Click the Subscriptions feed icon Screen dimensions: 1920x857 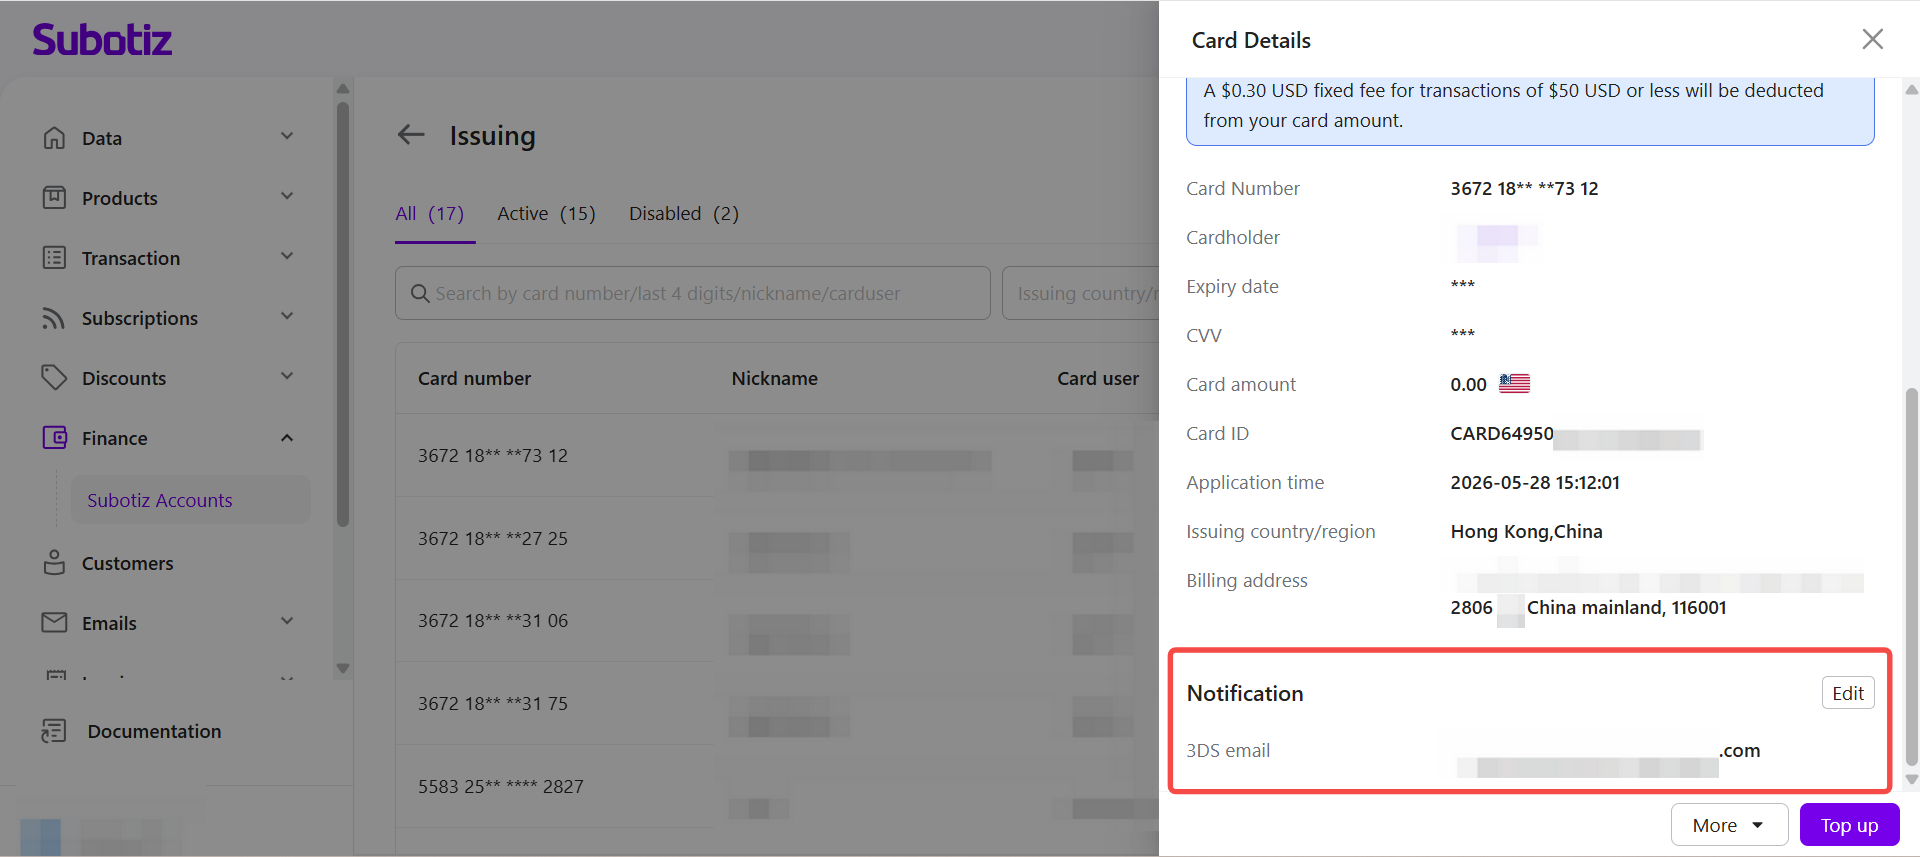tap(54, 318)
